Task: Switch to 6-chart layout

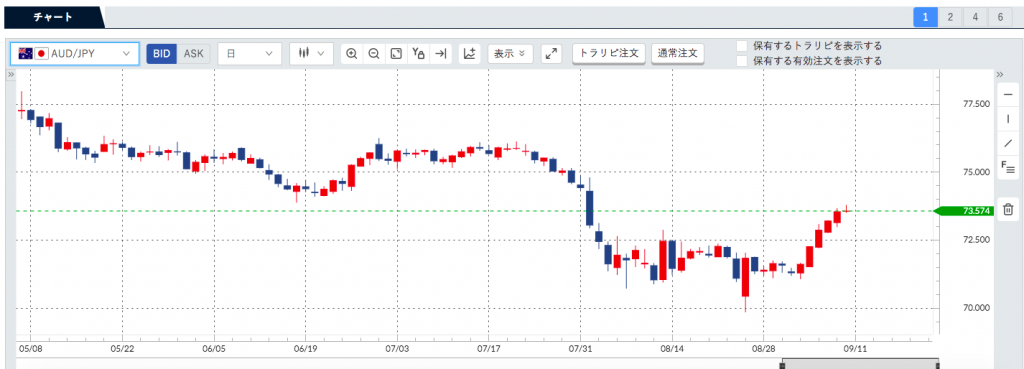Action: [1000, 17]
